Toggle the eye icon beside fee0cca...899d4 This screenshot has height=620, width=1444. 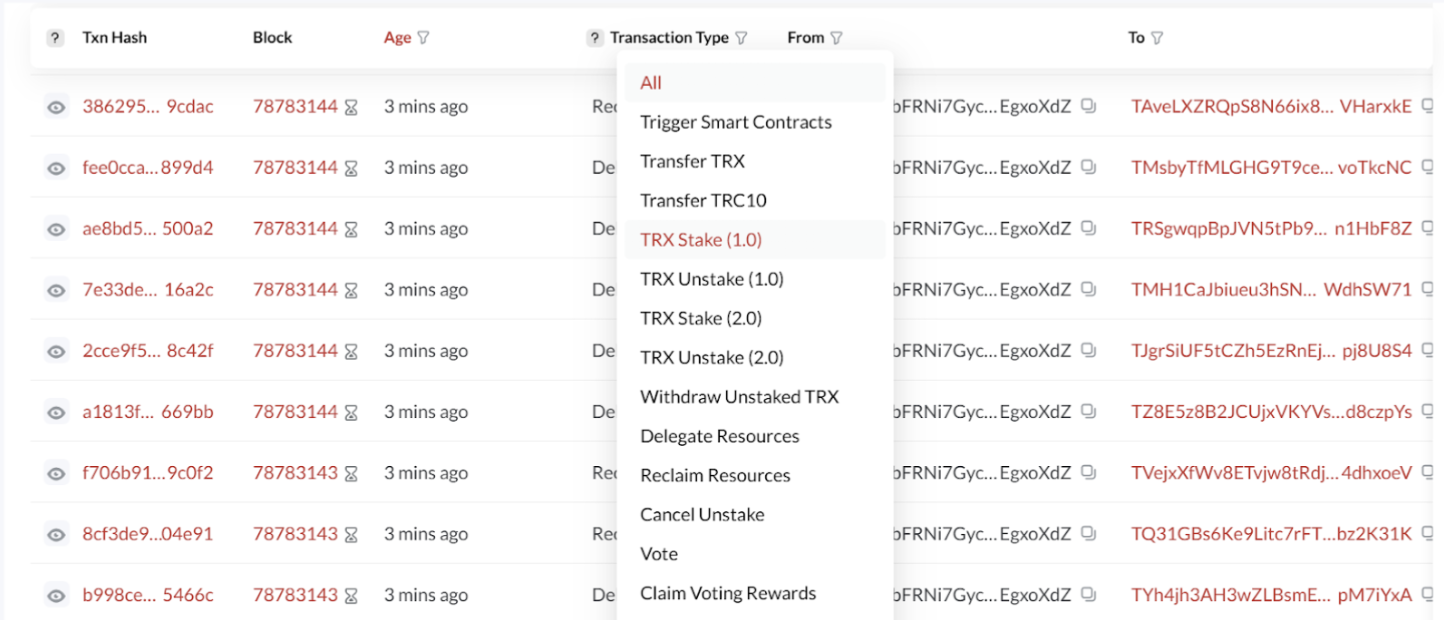[x=56, y=168]
